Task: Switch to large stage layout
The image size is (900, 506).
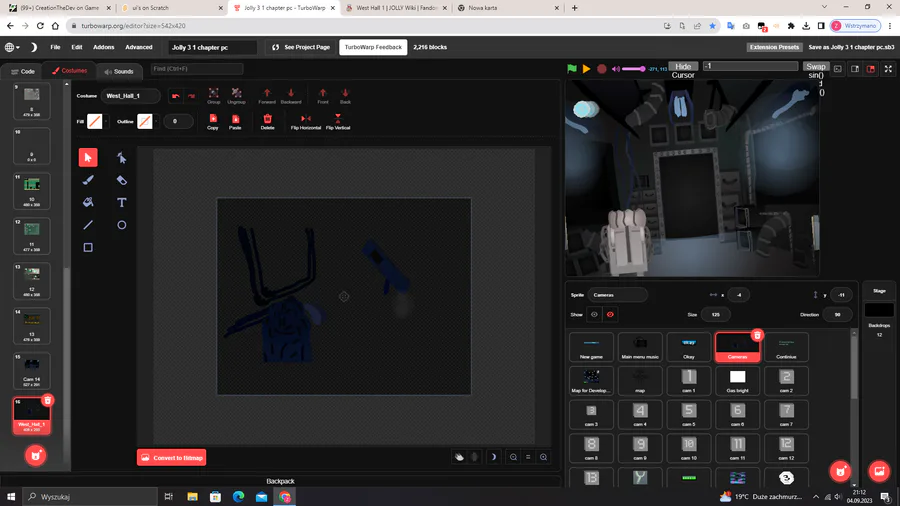Action: pyautogui.click(x=871, y=69)
